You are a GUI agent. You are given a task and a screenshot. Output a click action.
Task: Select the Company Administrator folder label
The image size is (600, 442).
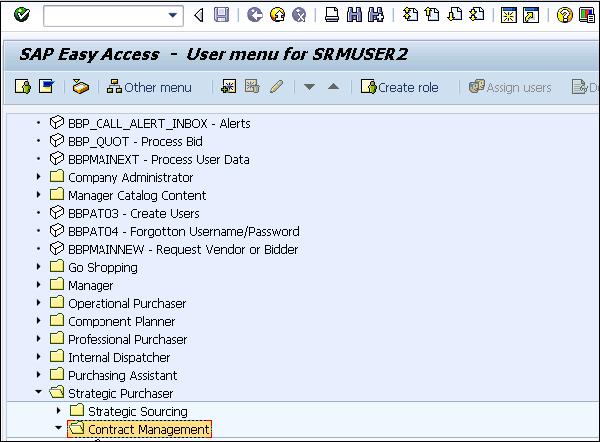(130, 178)
